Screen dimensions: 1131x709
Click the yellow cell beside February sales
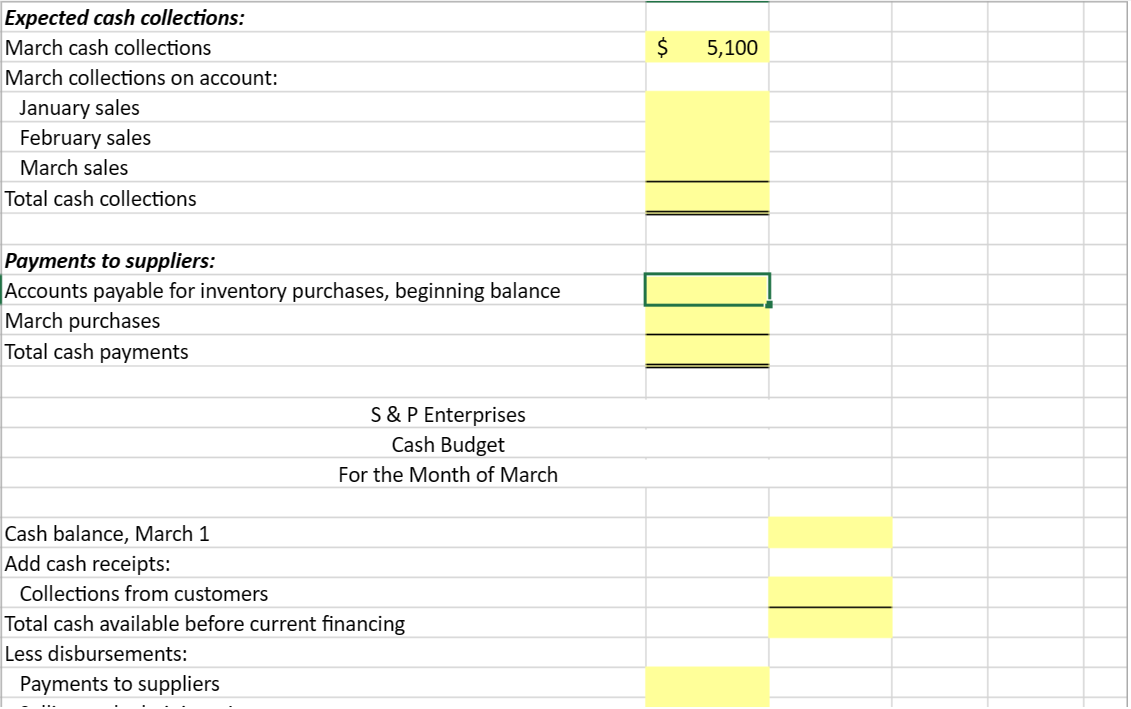click(707, 137)
